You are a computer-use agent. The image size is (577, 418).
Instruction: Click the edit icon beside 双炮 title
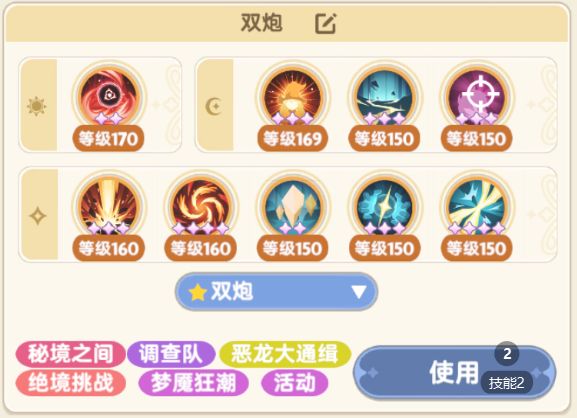click(326, 24)
